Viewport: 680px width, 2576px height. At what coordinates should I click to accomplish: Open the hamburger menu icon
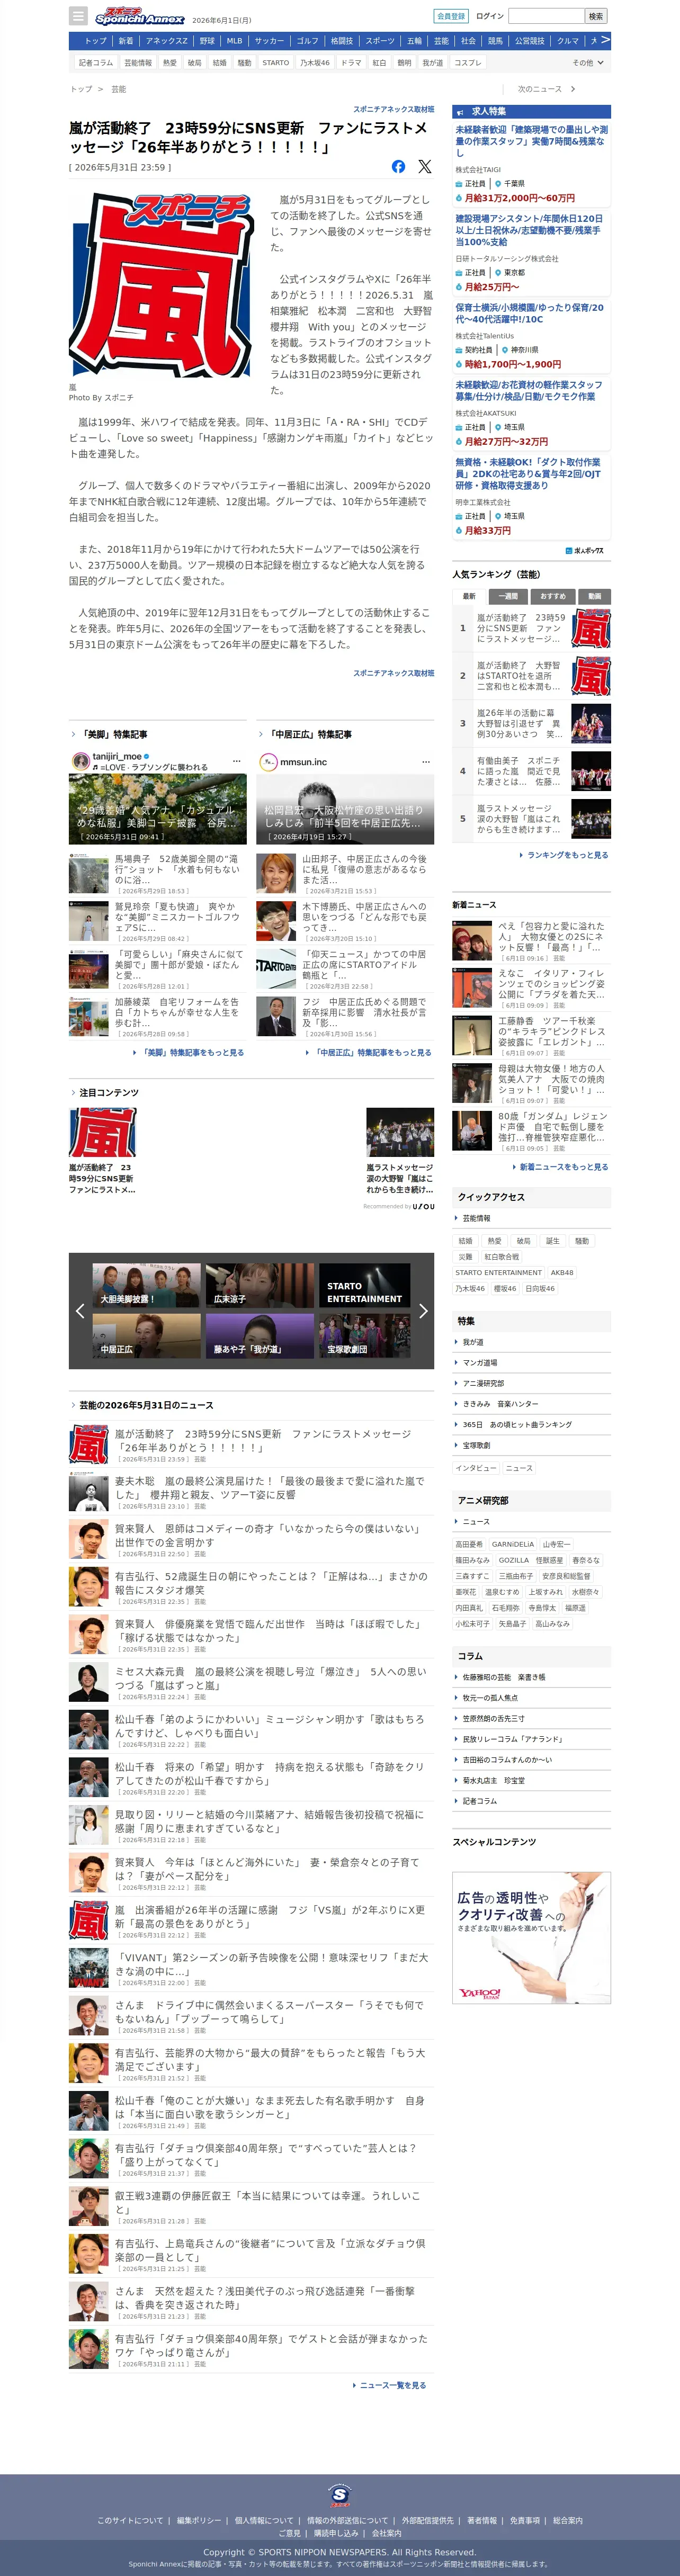click(78, 16)
